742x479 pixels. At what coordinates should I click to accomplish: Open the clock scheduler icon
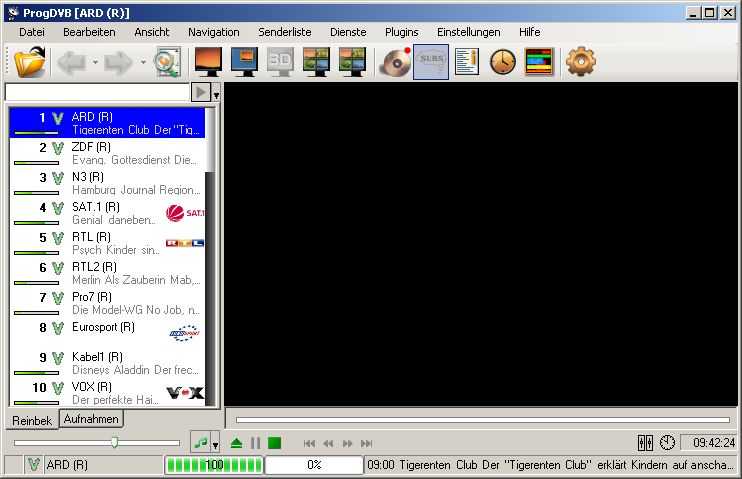(502, 62)
